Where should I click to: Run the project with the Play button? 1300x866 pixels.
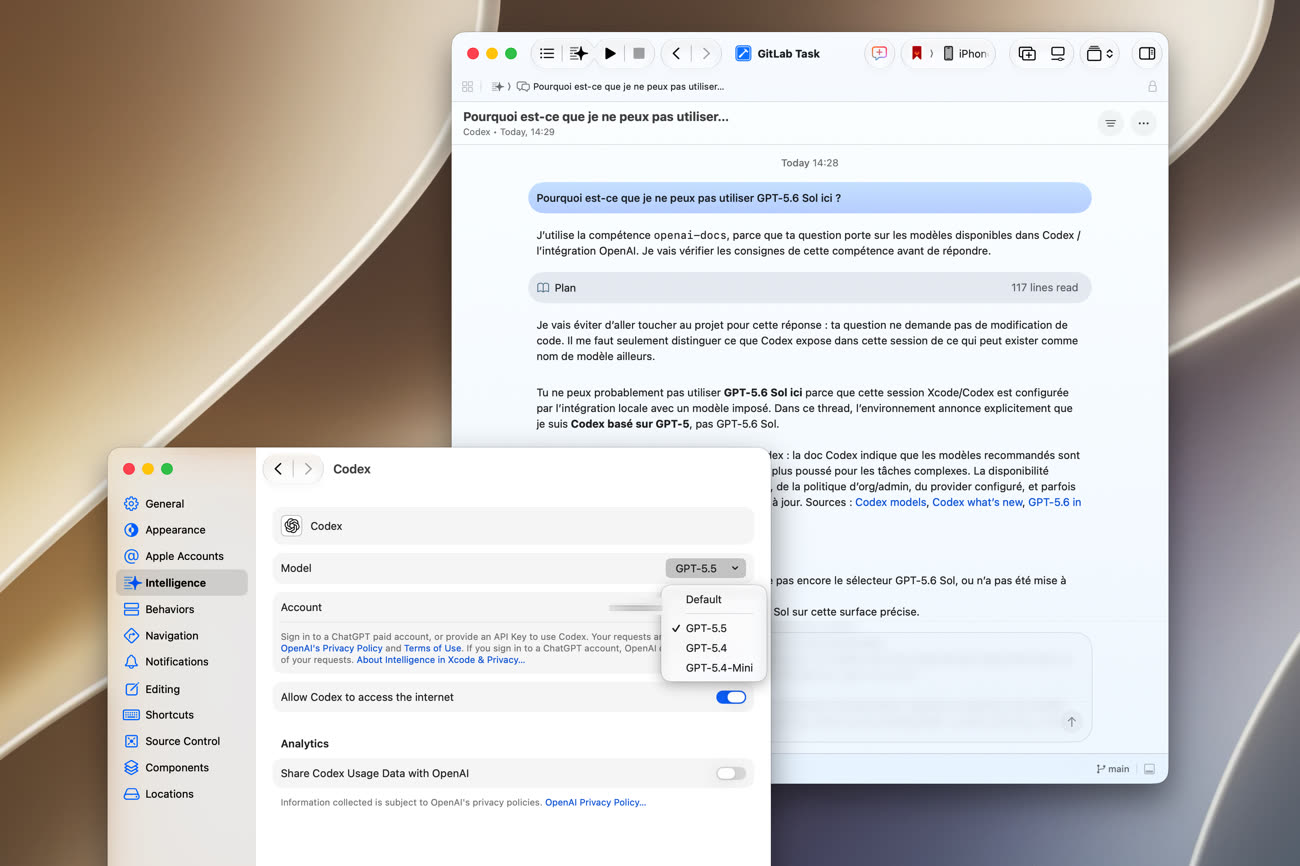(610, 54)
